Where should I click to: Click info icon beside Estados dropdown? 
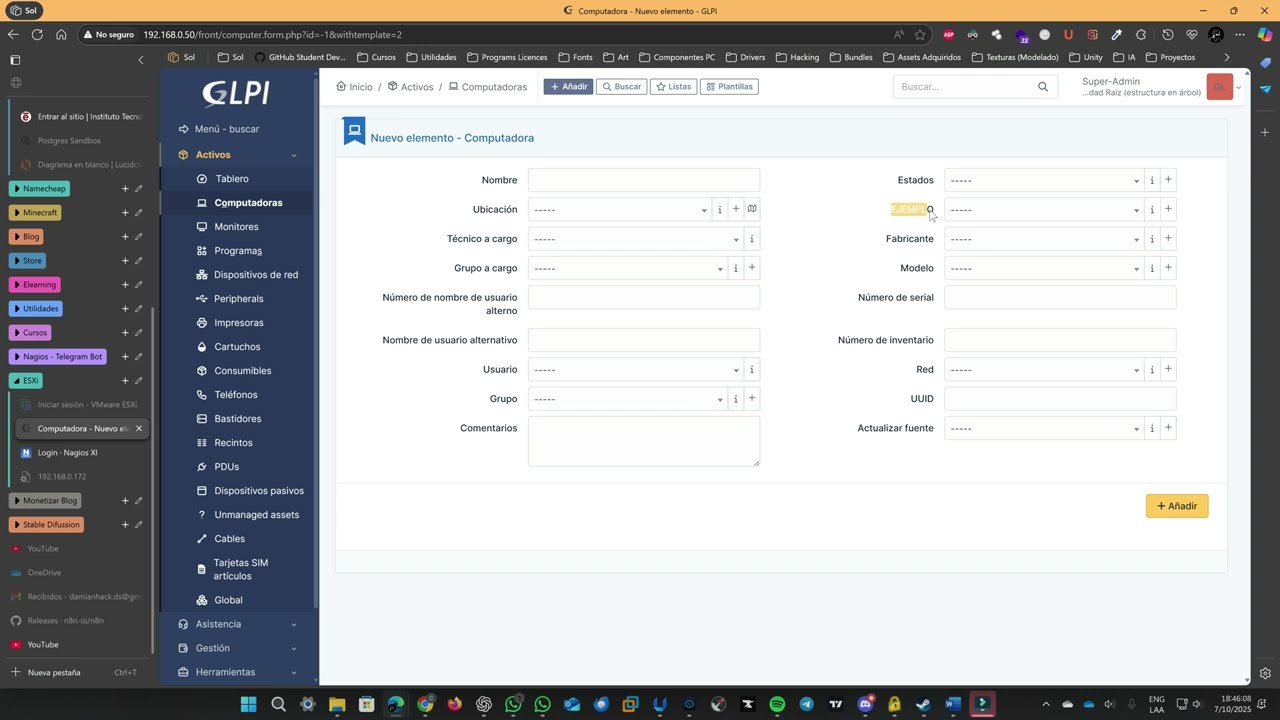(x=1152, y=181)
